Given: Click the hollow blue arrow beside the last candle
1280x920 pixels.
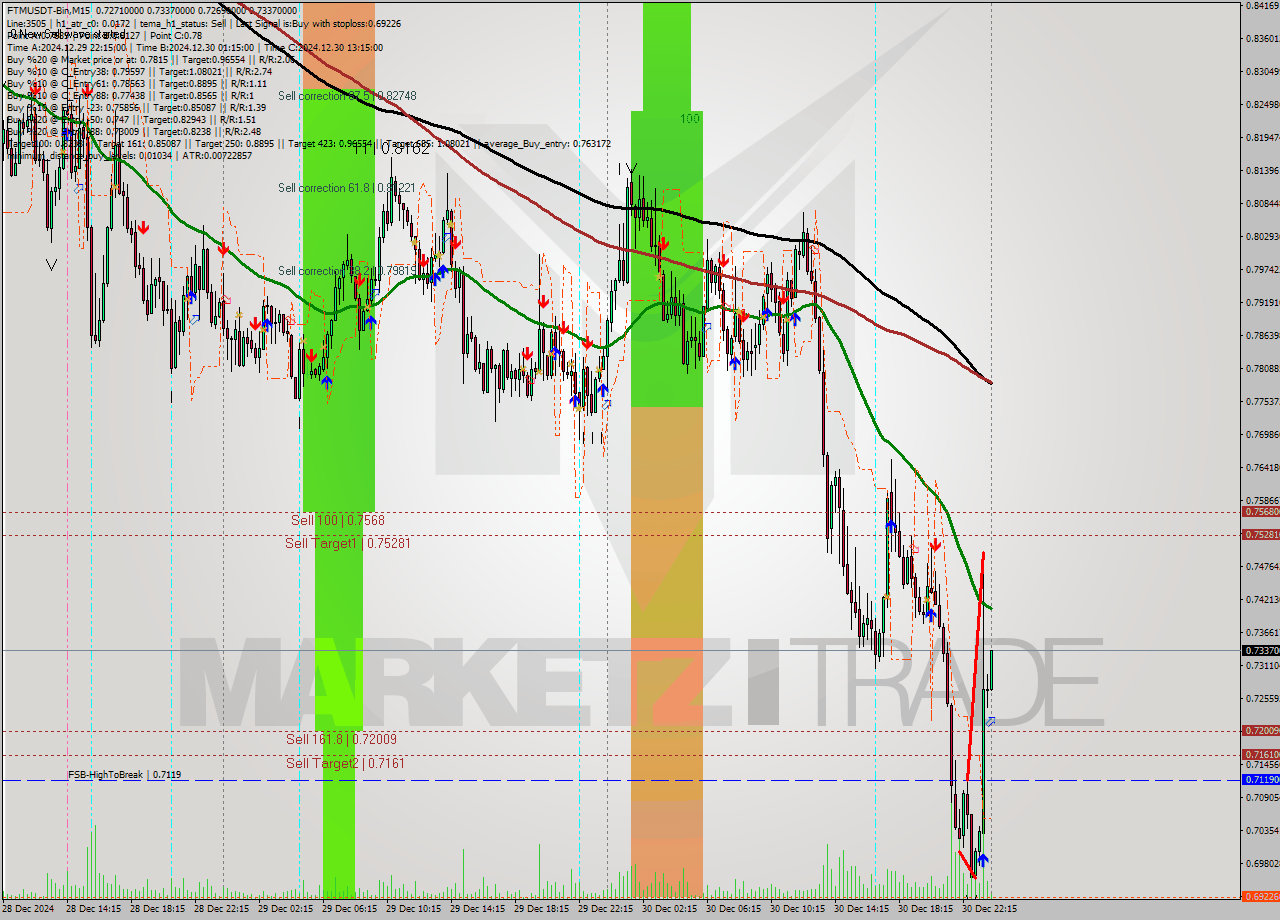Looking at the screenshot, I should [990, 721].
